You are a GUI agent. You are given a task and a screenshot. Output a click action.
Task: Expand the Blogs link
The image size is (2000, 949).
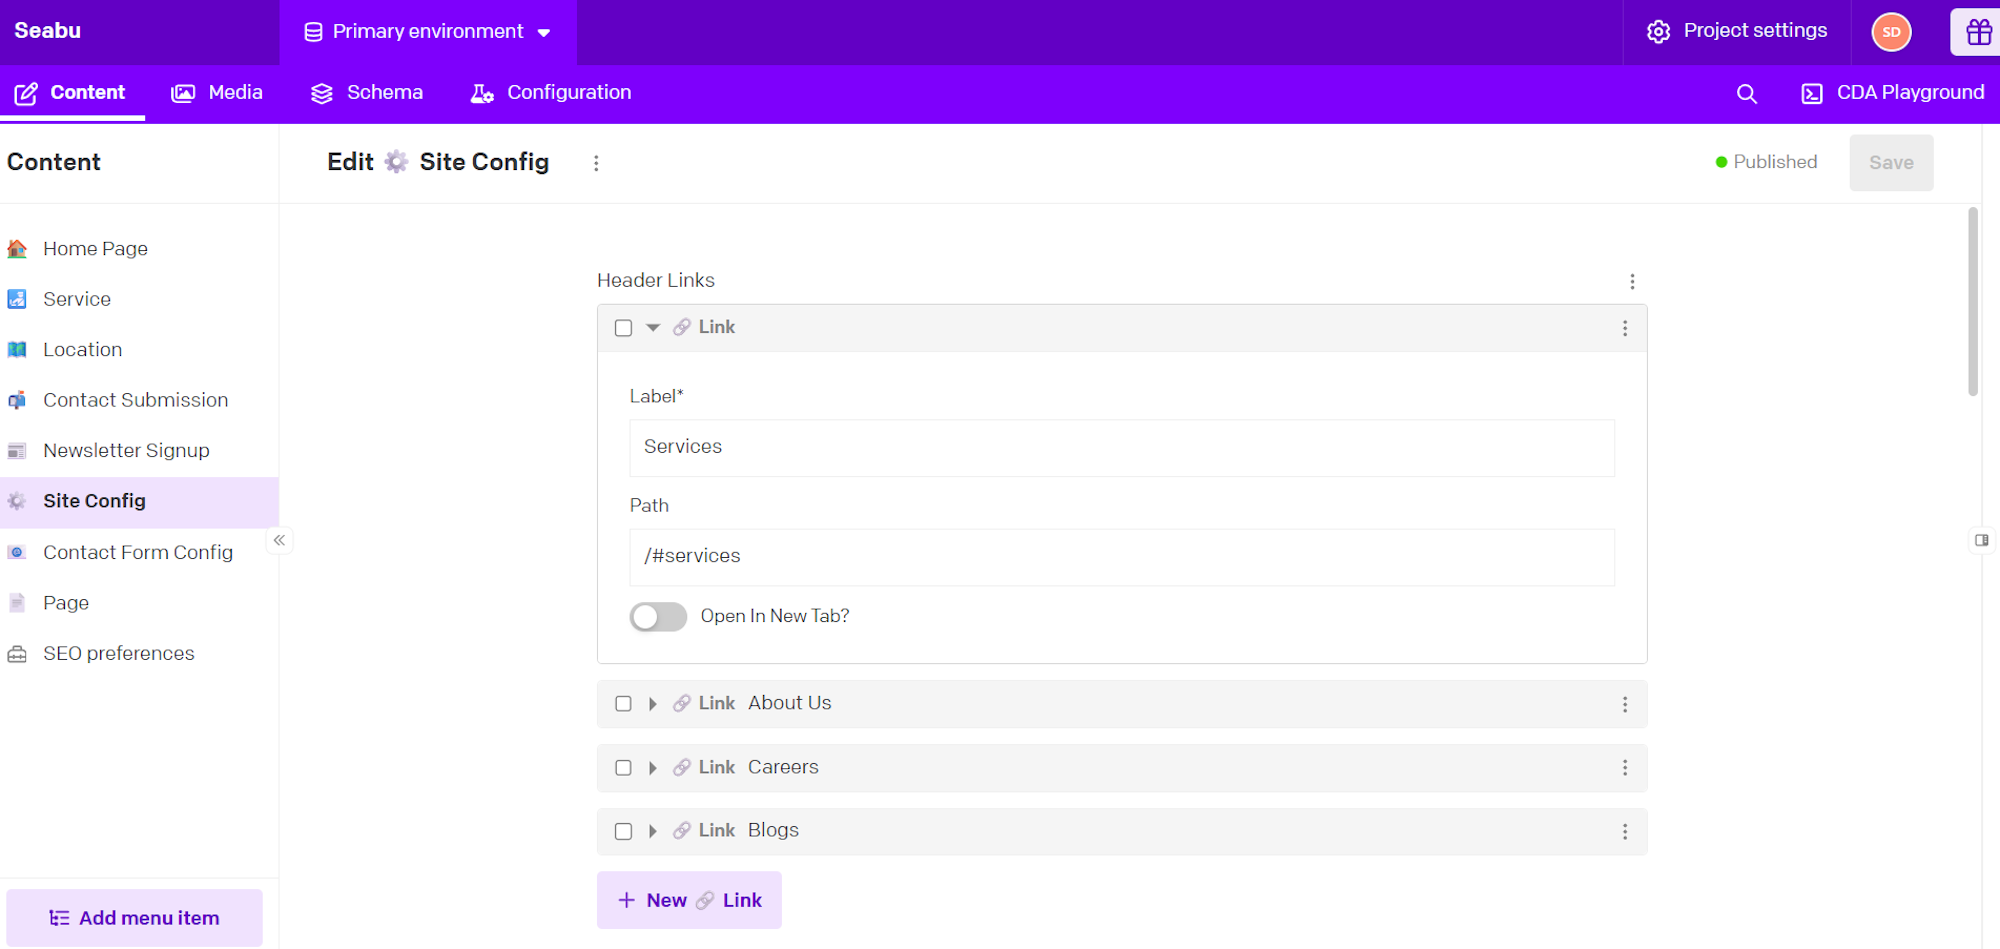(x=653, y=831)
